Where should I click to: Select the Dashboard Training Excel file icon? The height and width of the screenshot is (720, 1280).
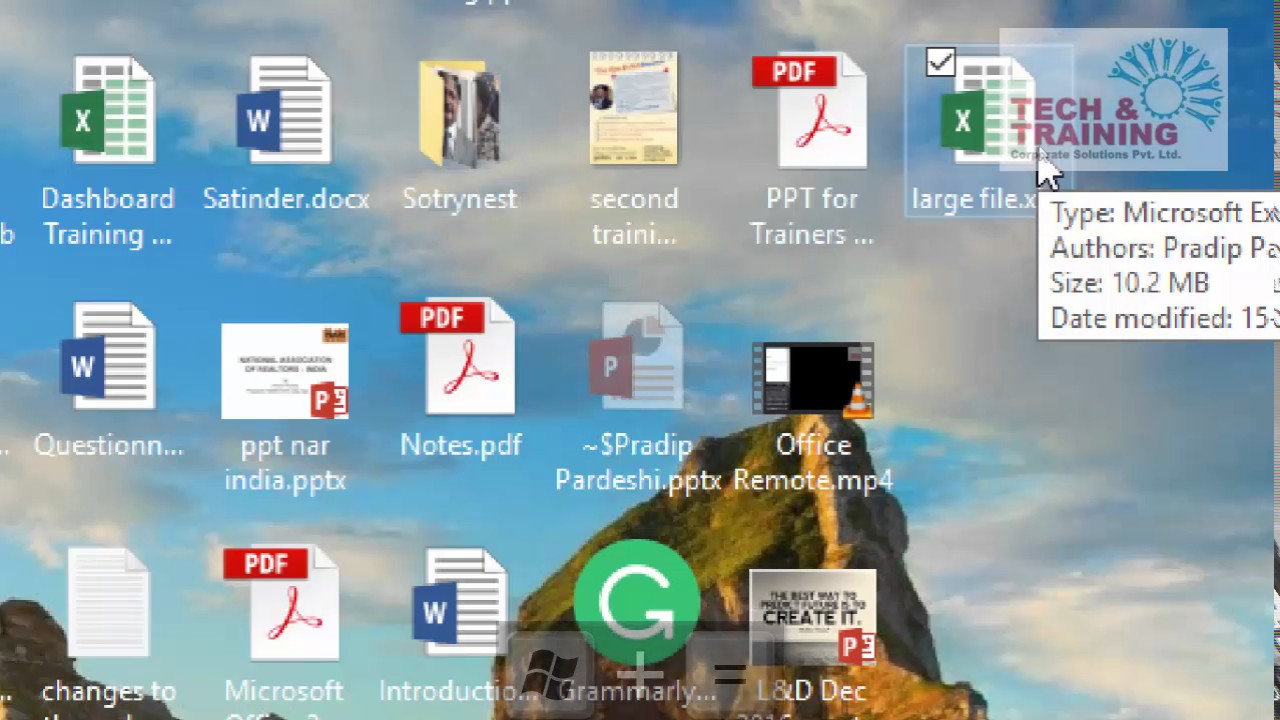(x=108, y=110)
